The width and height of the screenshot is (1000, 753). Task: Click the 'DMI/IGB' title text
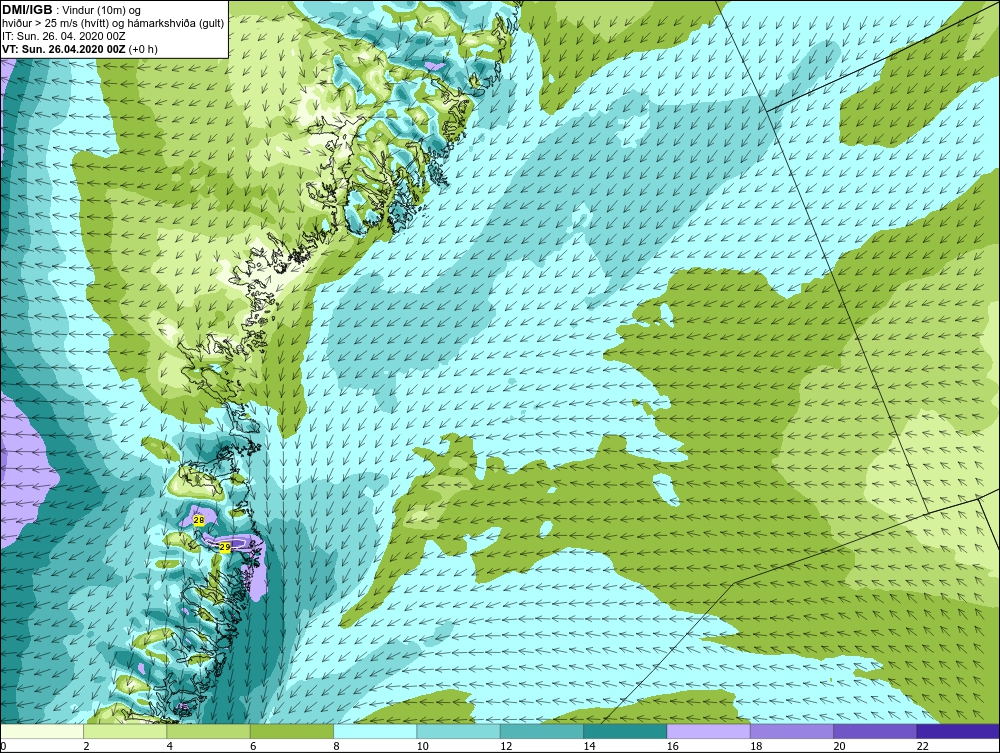(x=27, y=10)
